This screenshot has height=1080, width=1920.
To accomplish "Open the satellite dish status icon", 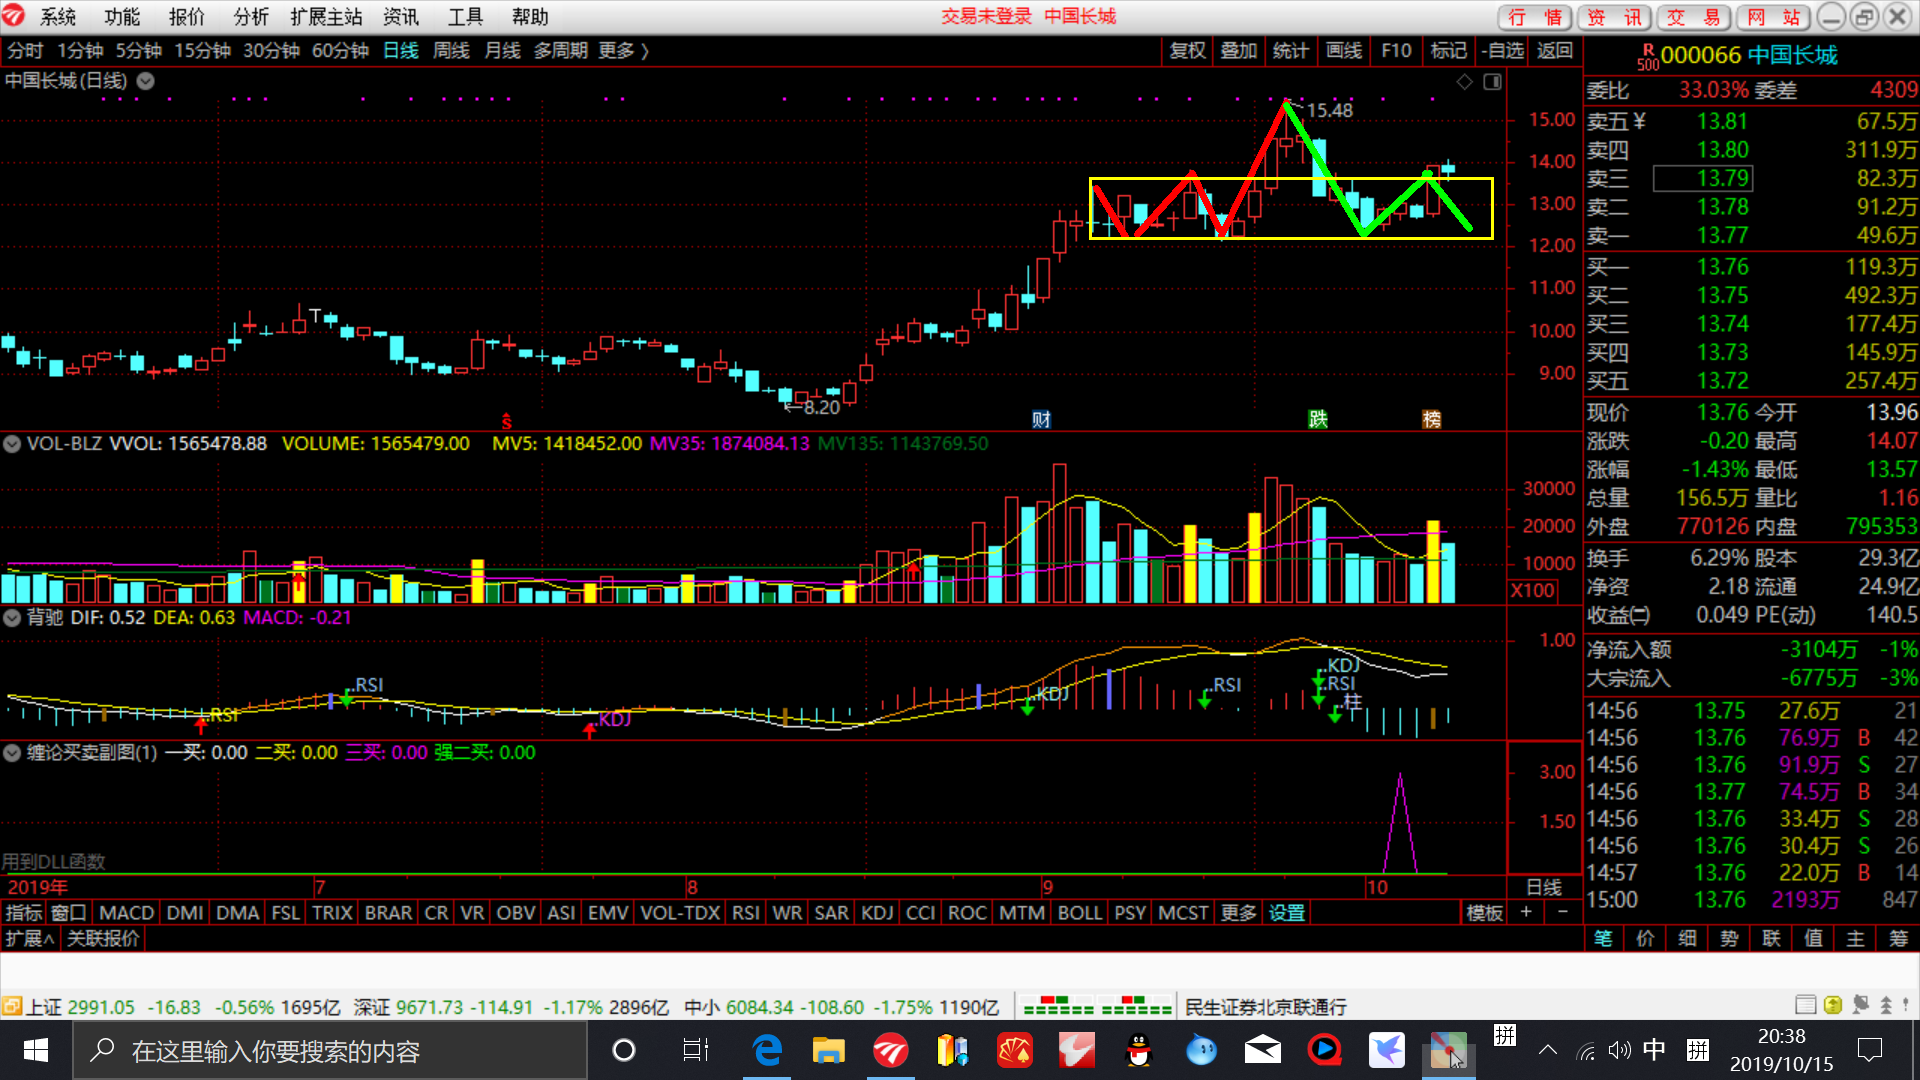I will (1860, 1005).
